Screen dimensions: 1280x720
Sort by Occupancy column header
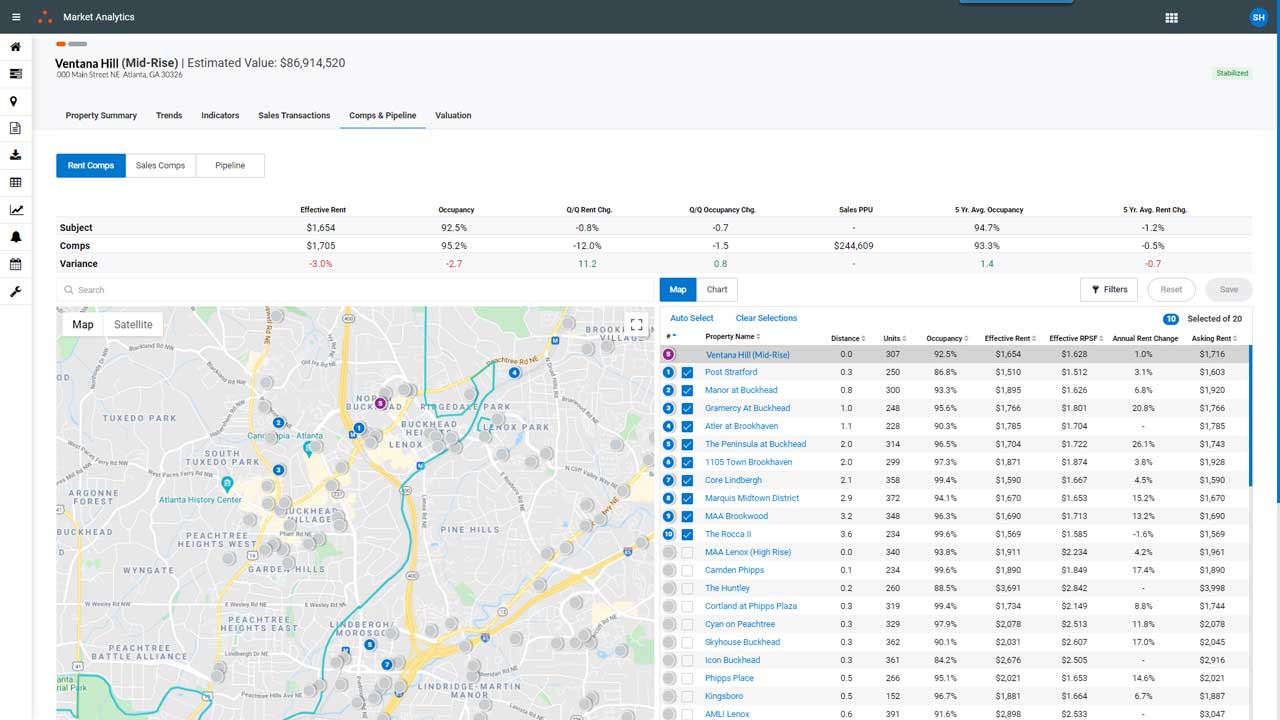point(946,338)
